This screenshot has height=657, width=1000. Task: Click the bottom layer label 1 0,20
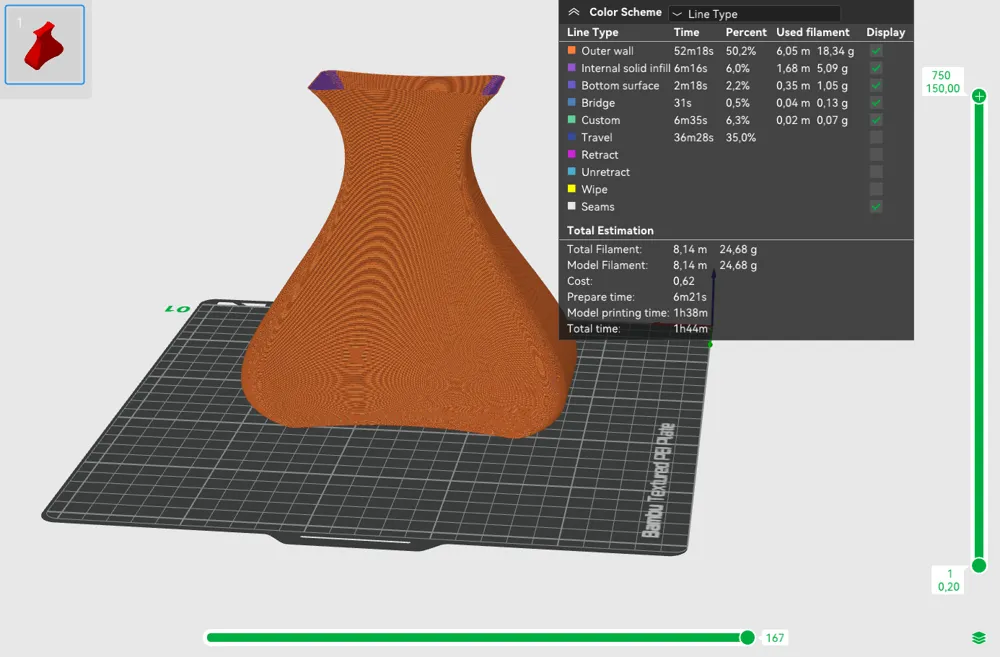click(x=948, y=580)
